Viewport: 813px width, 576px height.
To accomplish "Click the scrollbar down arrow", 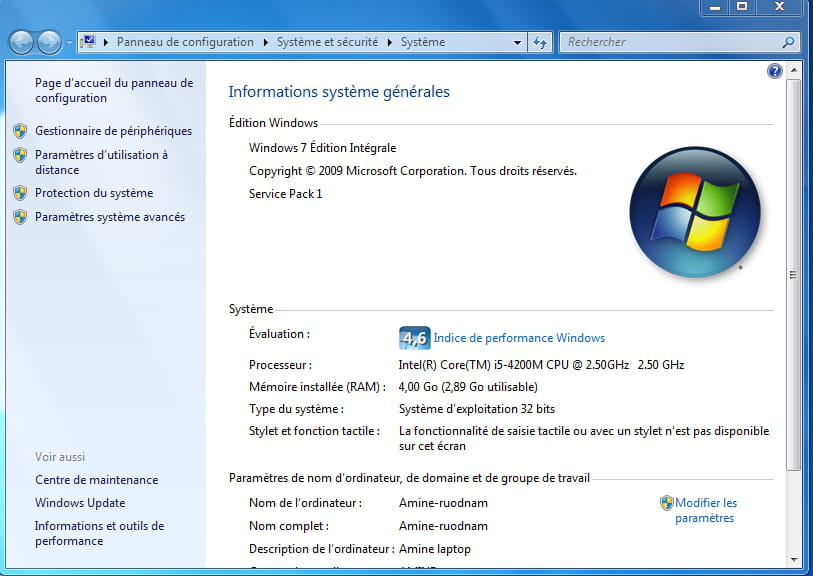I will pos(793,560).
